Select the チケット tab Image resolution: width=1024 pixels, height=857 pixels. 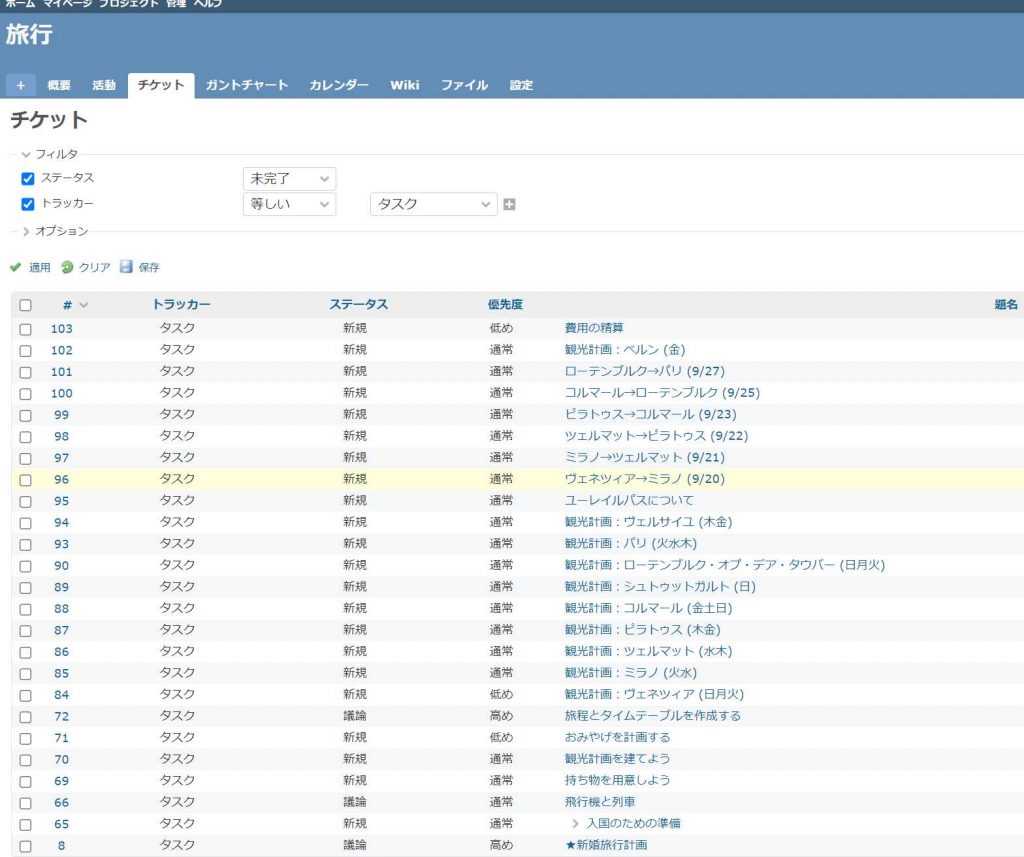point(161,86)
